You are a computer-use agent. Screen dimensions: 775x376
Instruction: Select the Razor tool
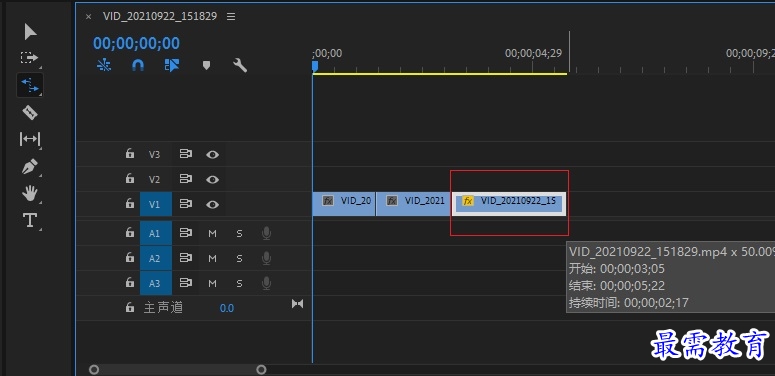30,113
